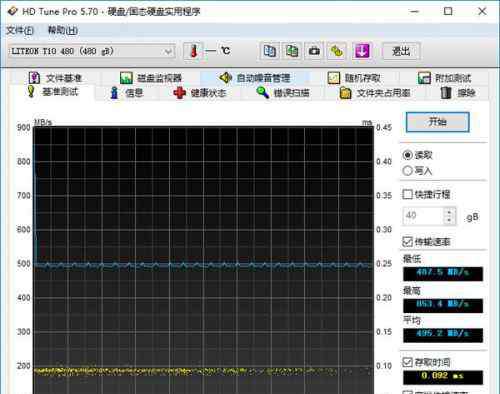
Task: Click the 开始 start button
Action: tap(438, 122)
